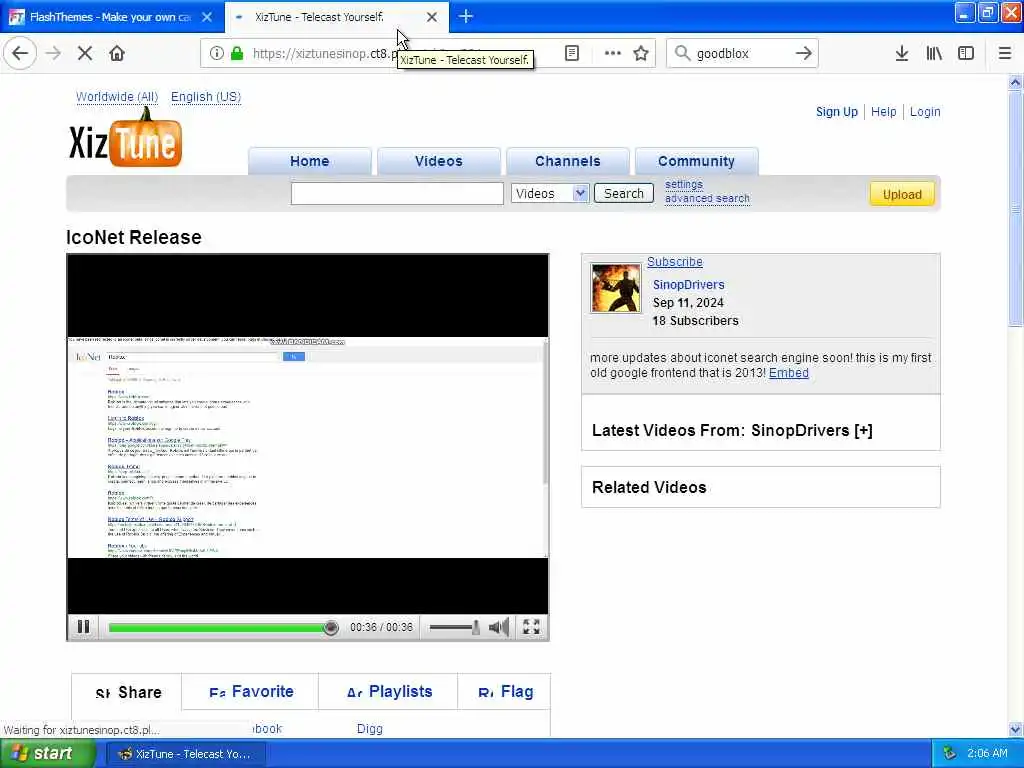Click the Search button

(x=624, y=193)
